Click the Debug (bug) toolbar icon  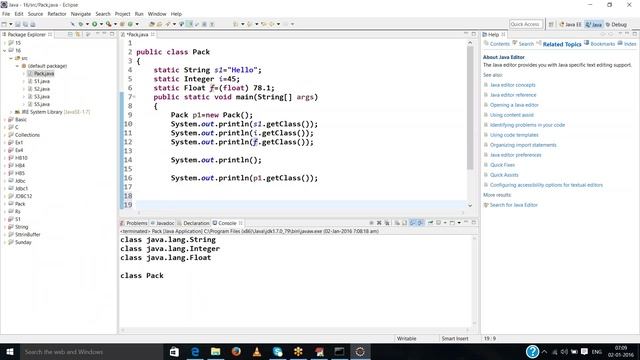tap(81, 24)
